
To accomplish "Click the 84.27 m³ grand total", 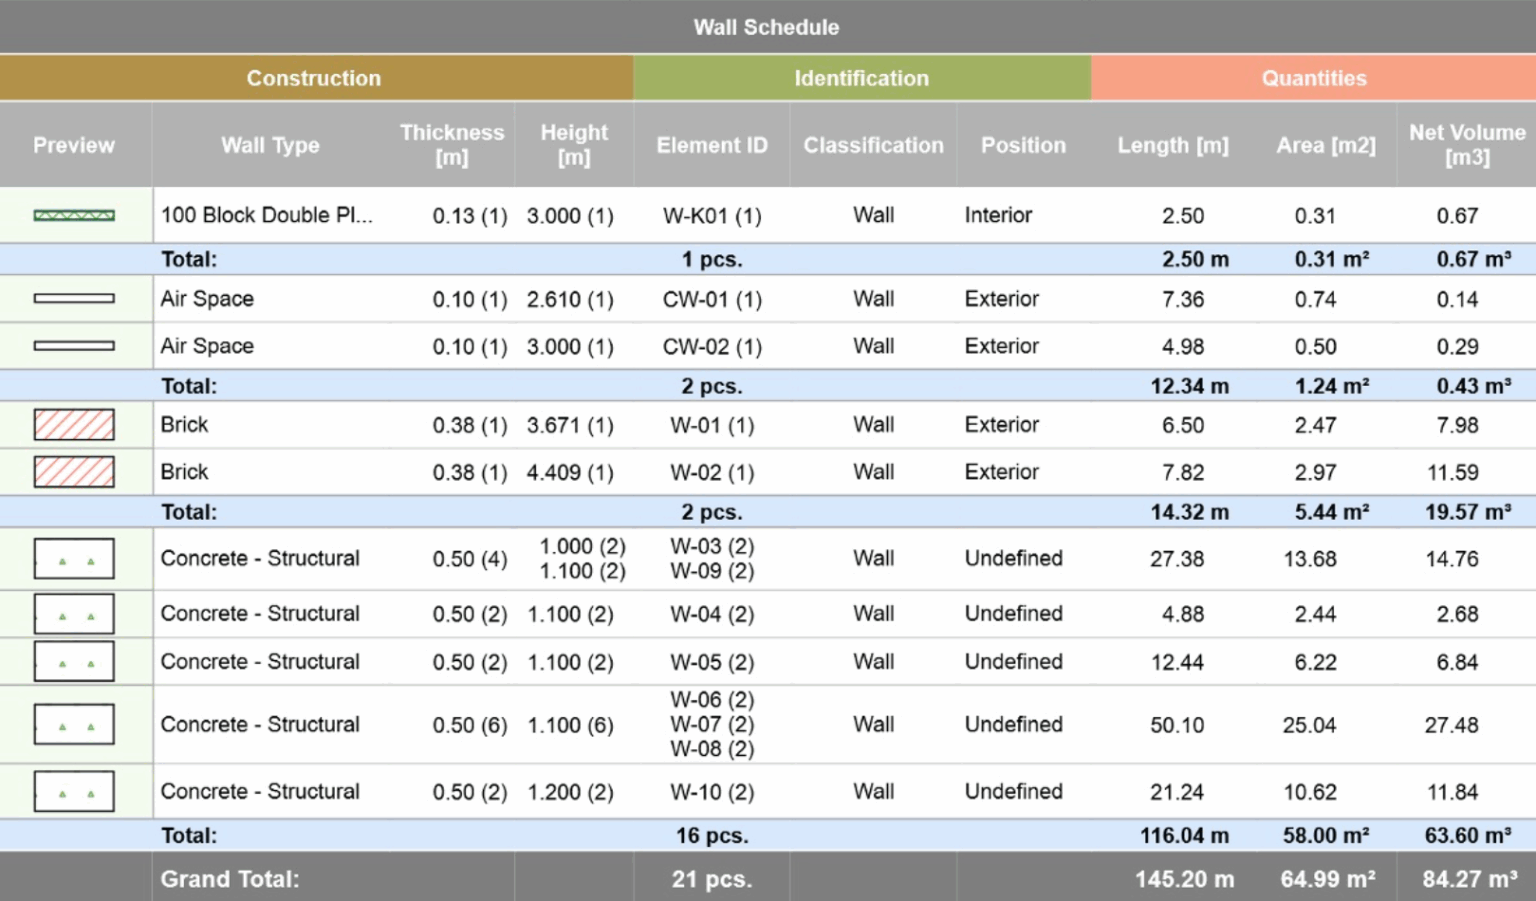I will pos(1470,879).
